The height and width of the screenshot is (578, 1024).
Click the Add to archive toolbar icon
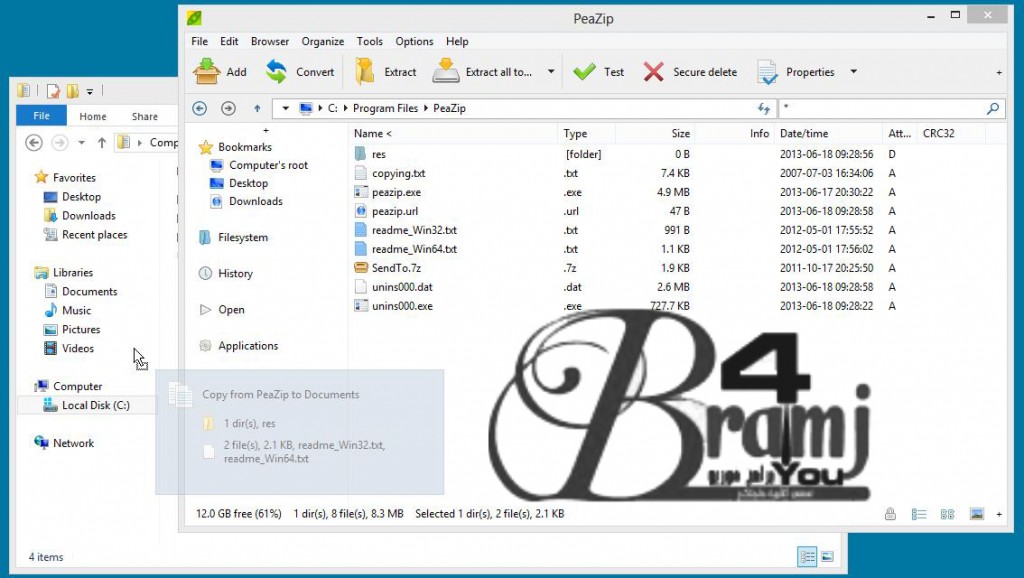pyautogui.click(x=207, y=71)
